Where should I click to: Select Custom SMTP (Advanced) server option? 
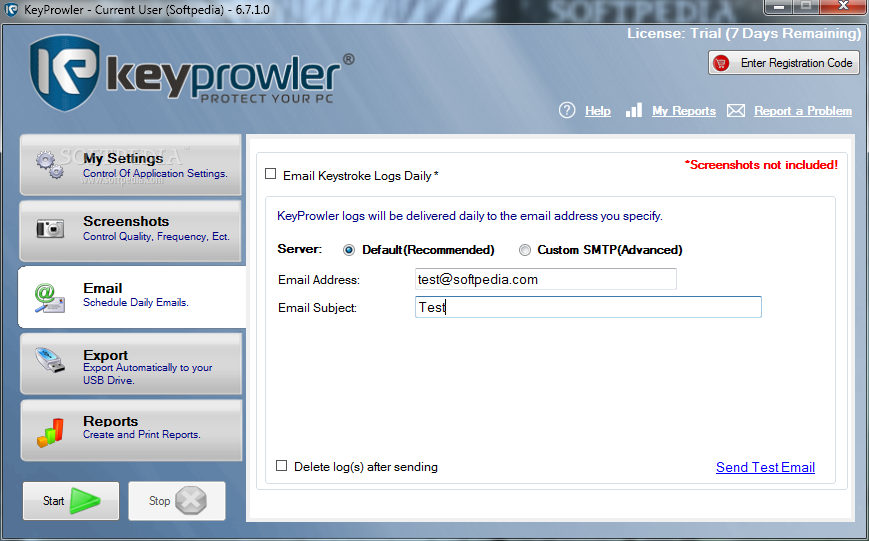[x=524, y=250]
